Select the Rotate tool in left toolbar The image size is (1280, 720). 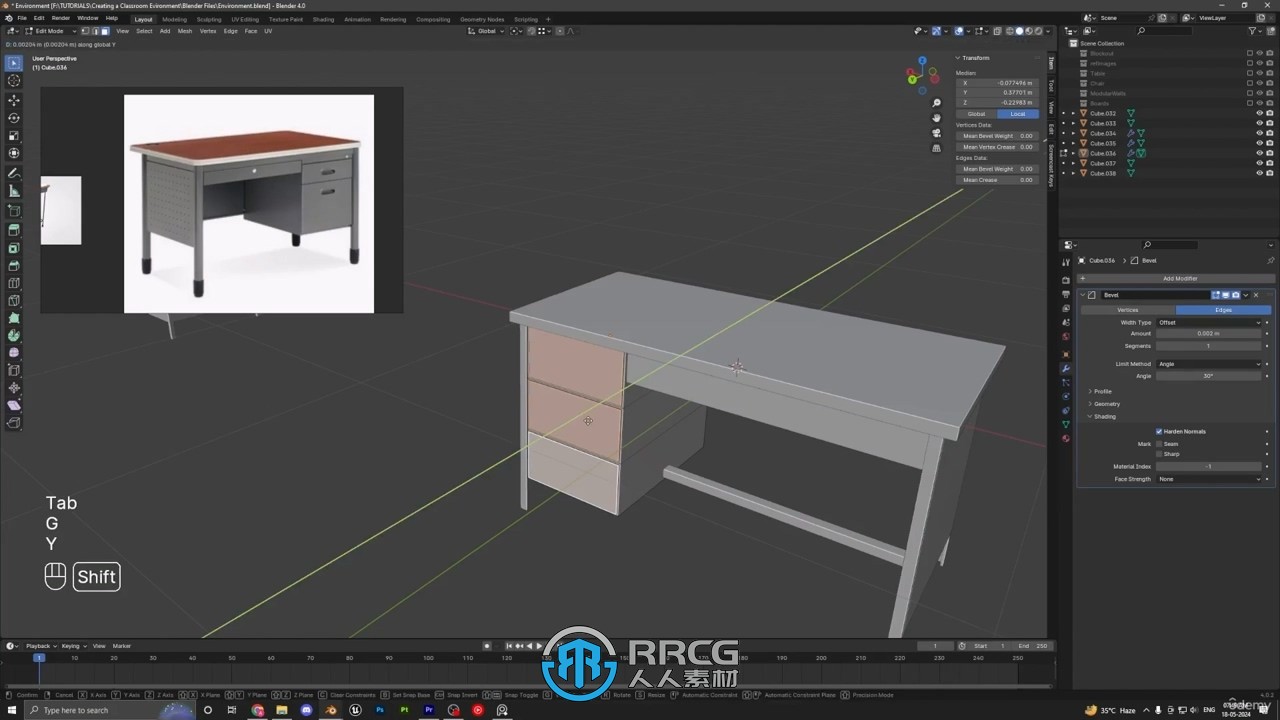(x=14, y=118)
